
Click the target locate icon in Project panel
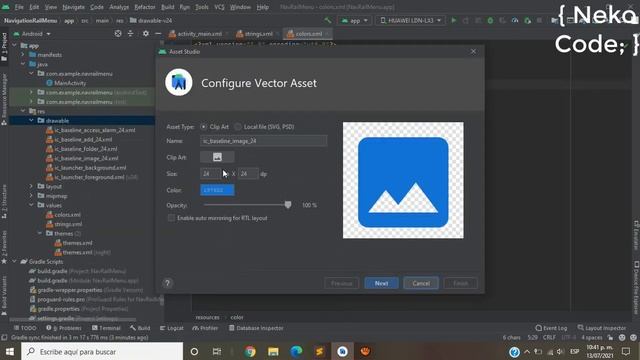point(118,33)
